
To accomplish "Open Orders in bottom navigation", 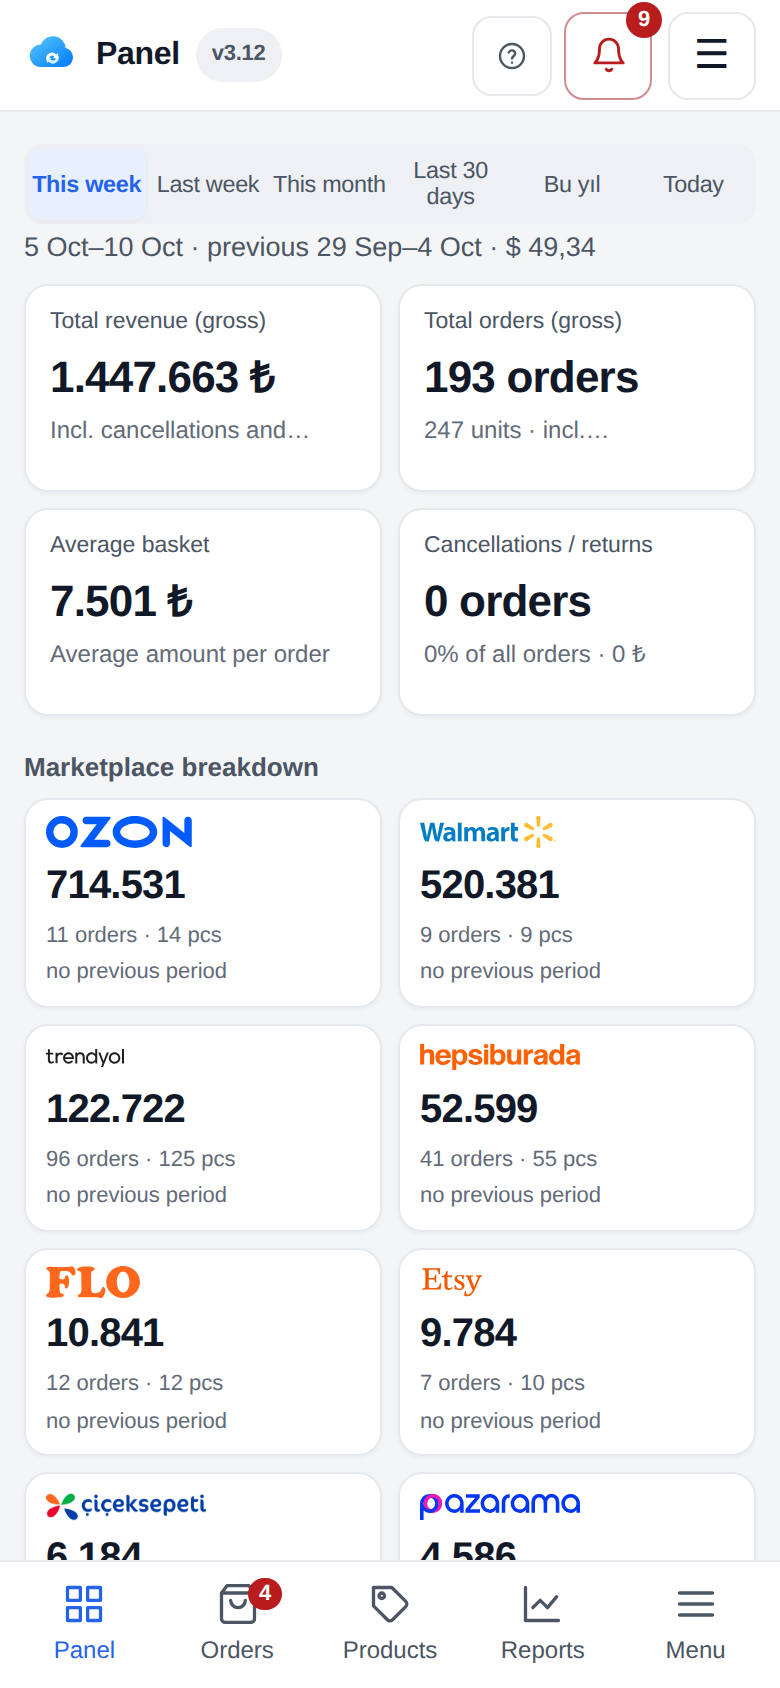I will click(x=237, y=1625).
